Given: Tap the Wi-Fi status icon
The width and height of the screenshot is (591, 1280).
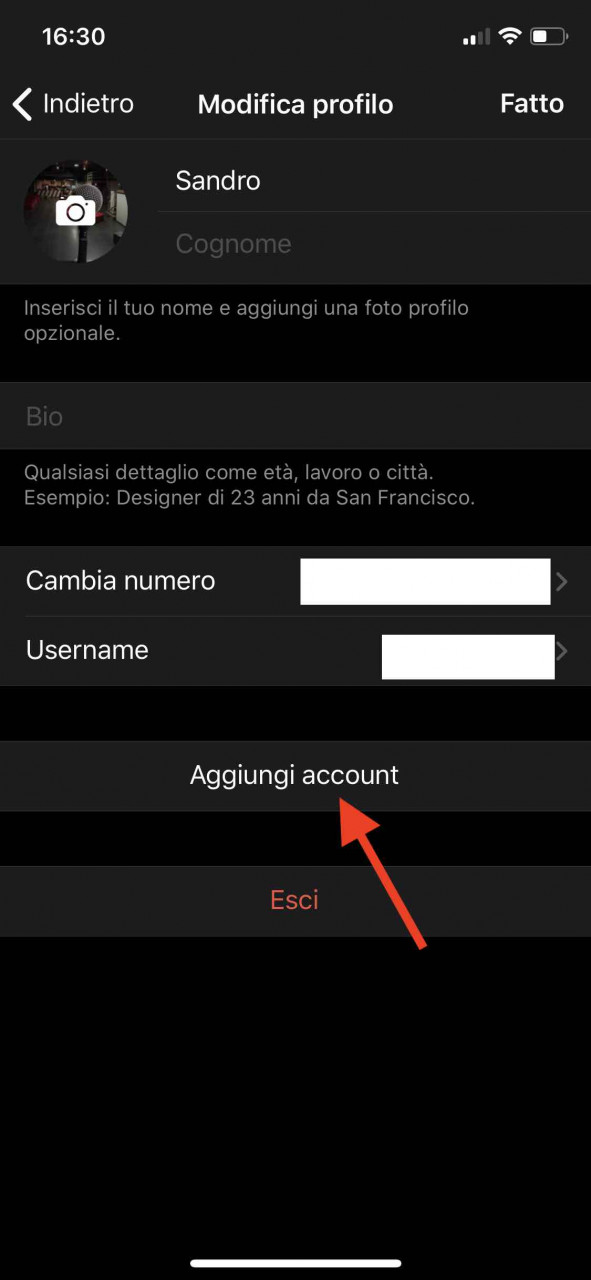Looking at the screenshot, I should pos(510,37).
